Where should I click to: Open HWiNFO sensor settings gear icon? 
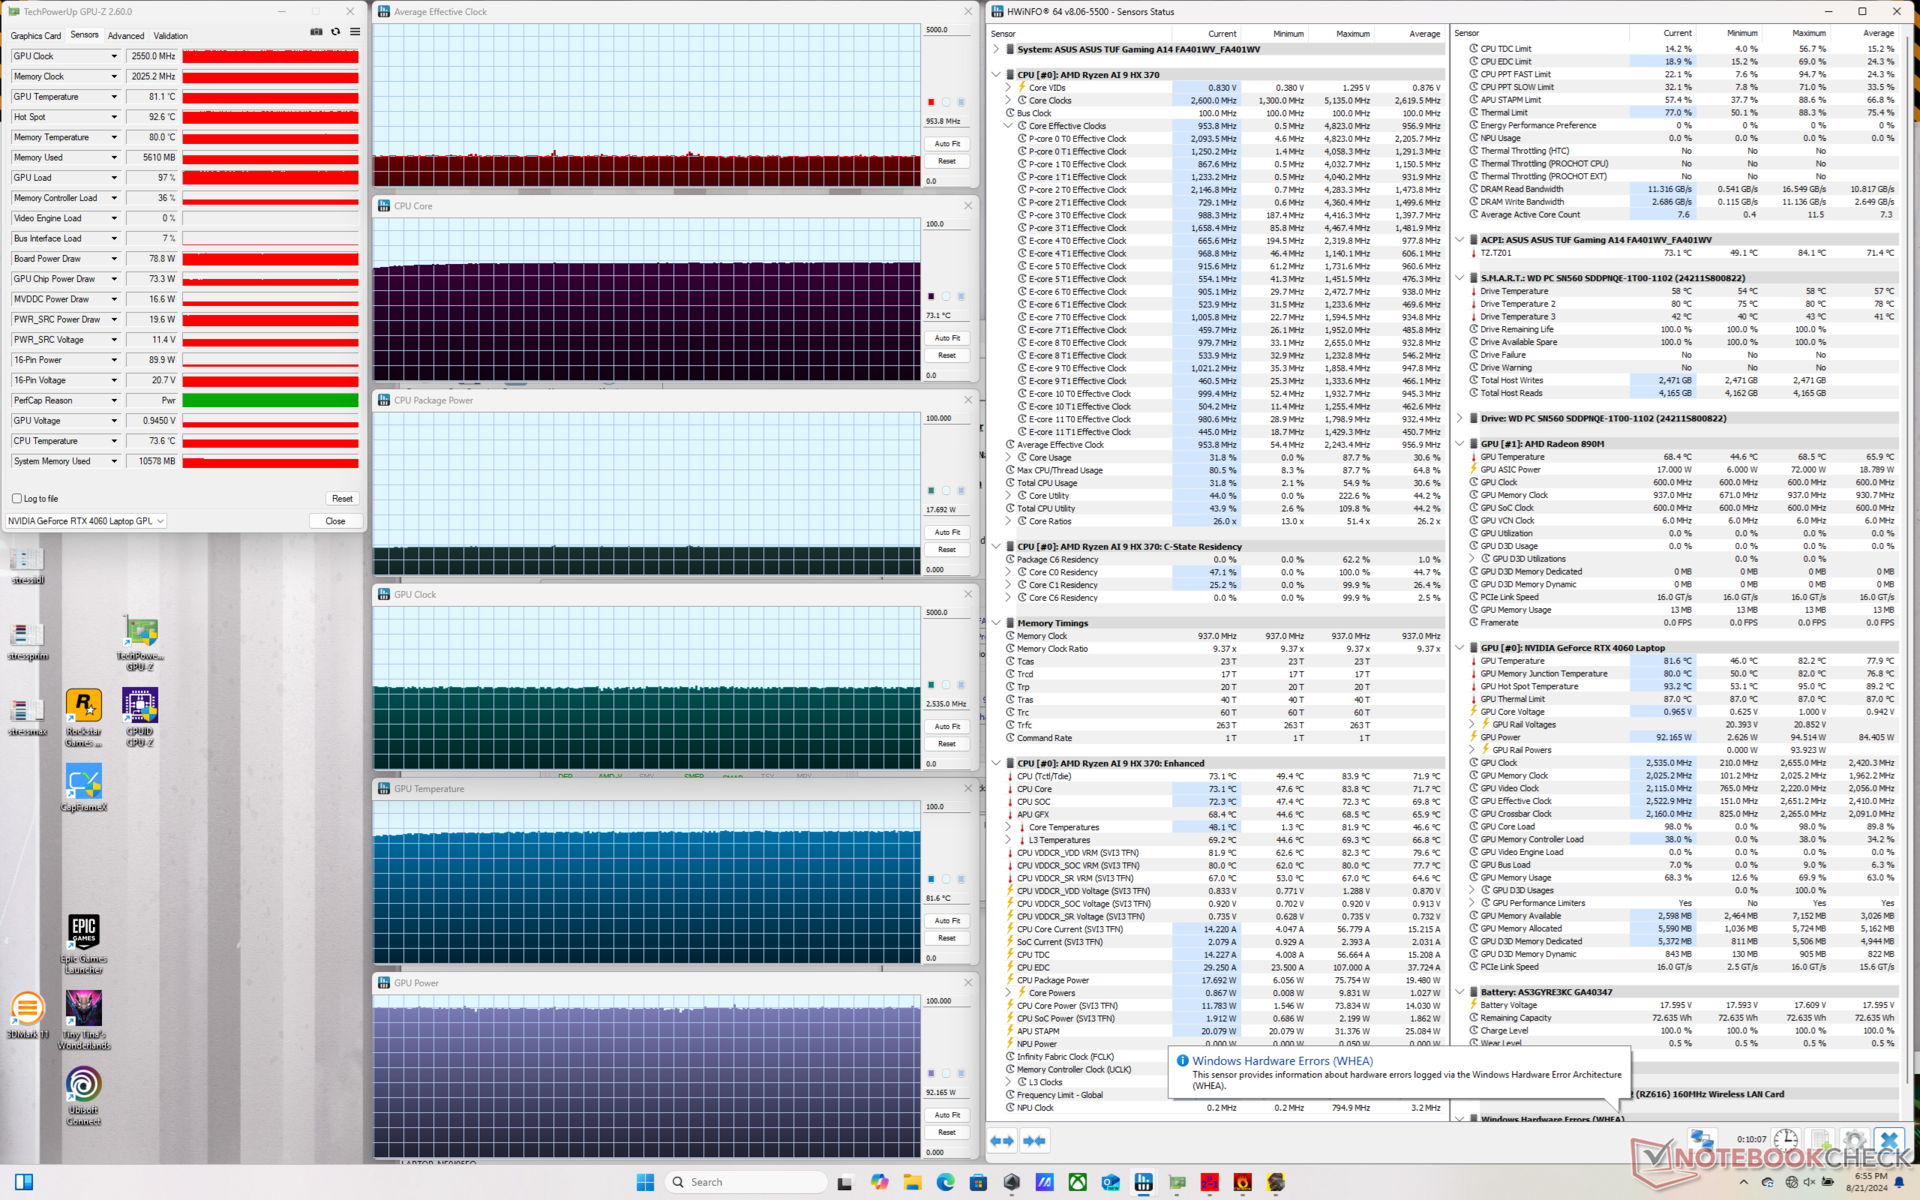point(1853,1140)
